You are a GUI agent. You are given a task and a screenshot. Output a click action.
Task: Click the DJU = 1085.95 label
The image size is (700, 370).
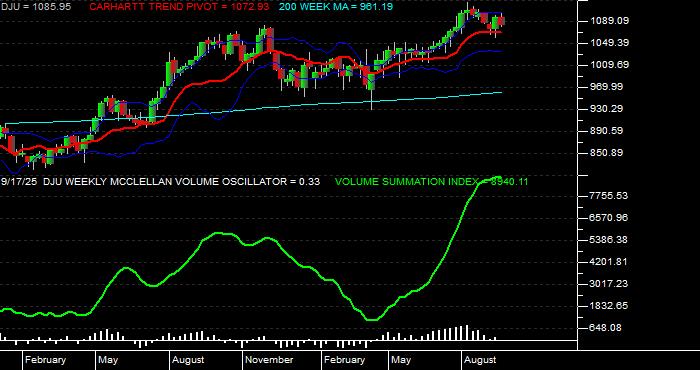[x=35, y=7]
